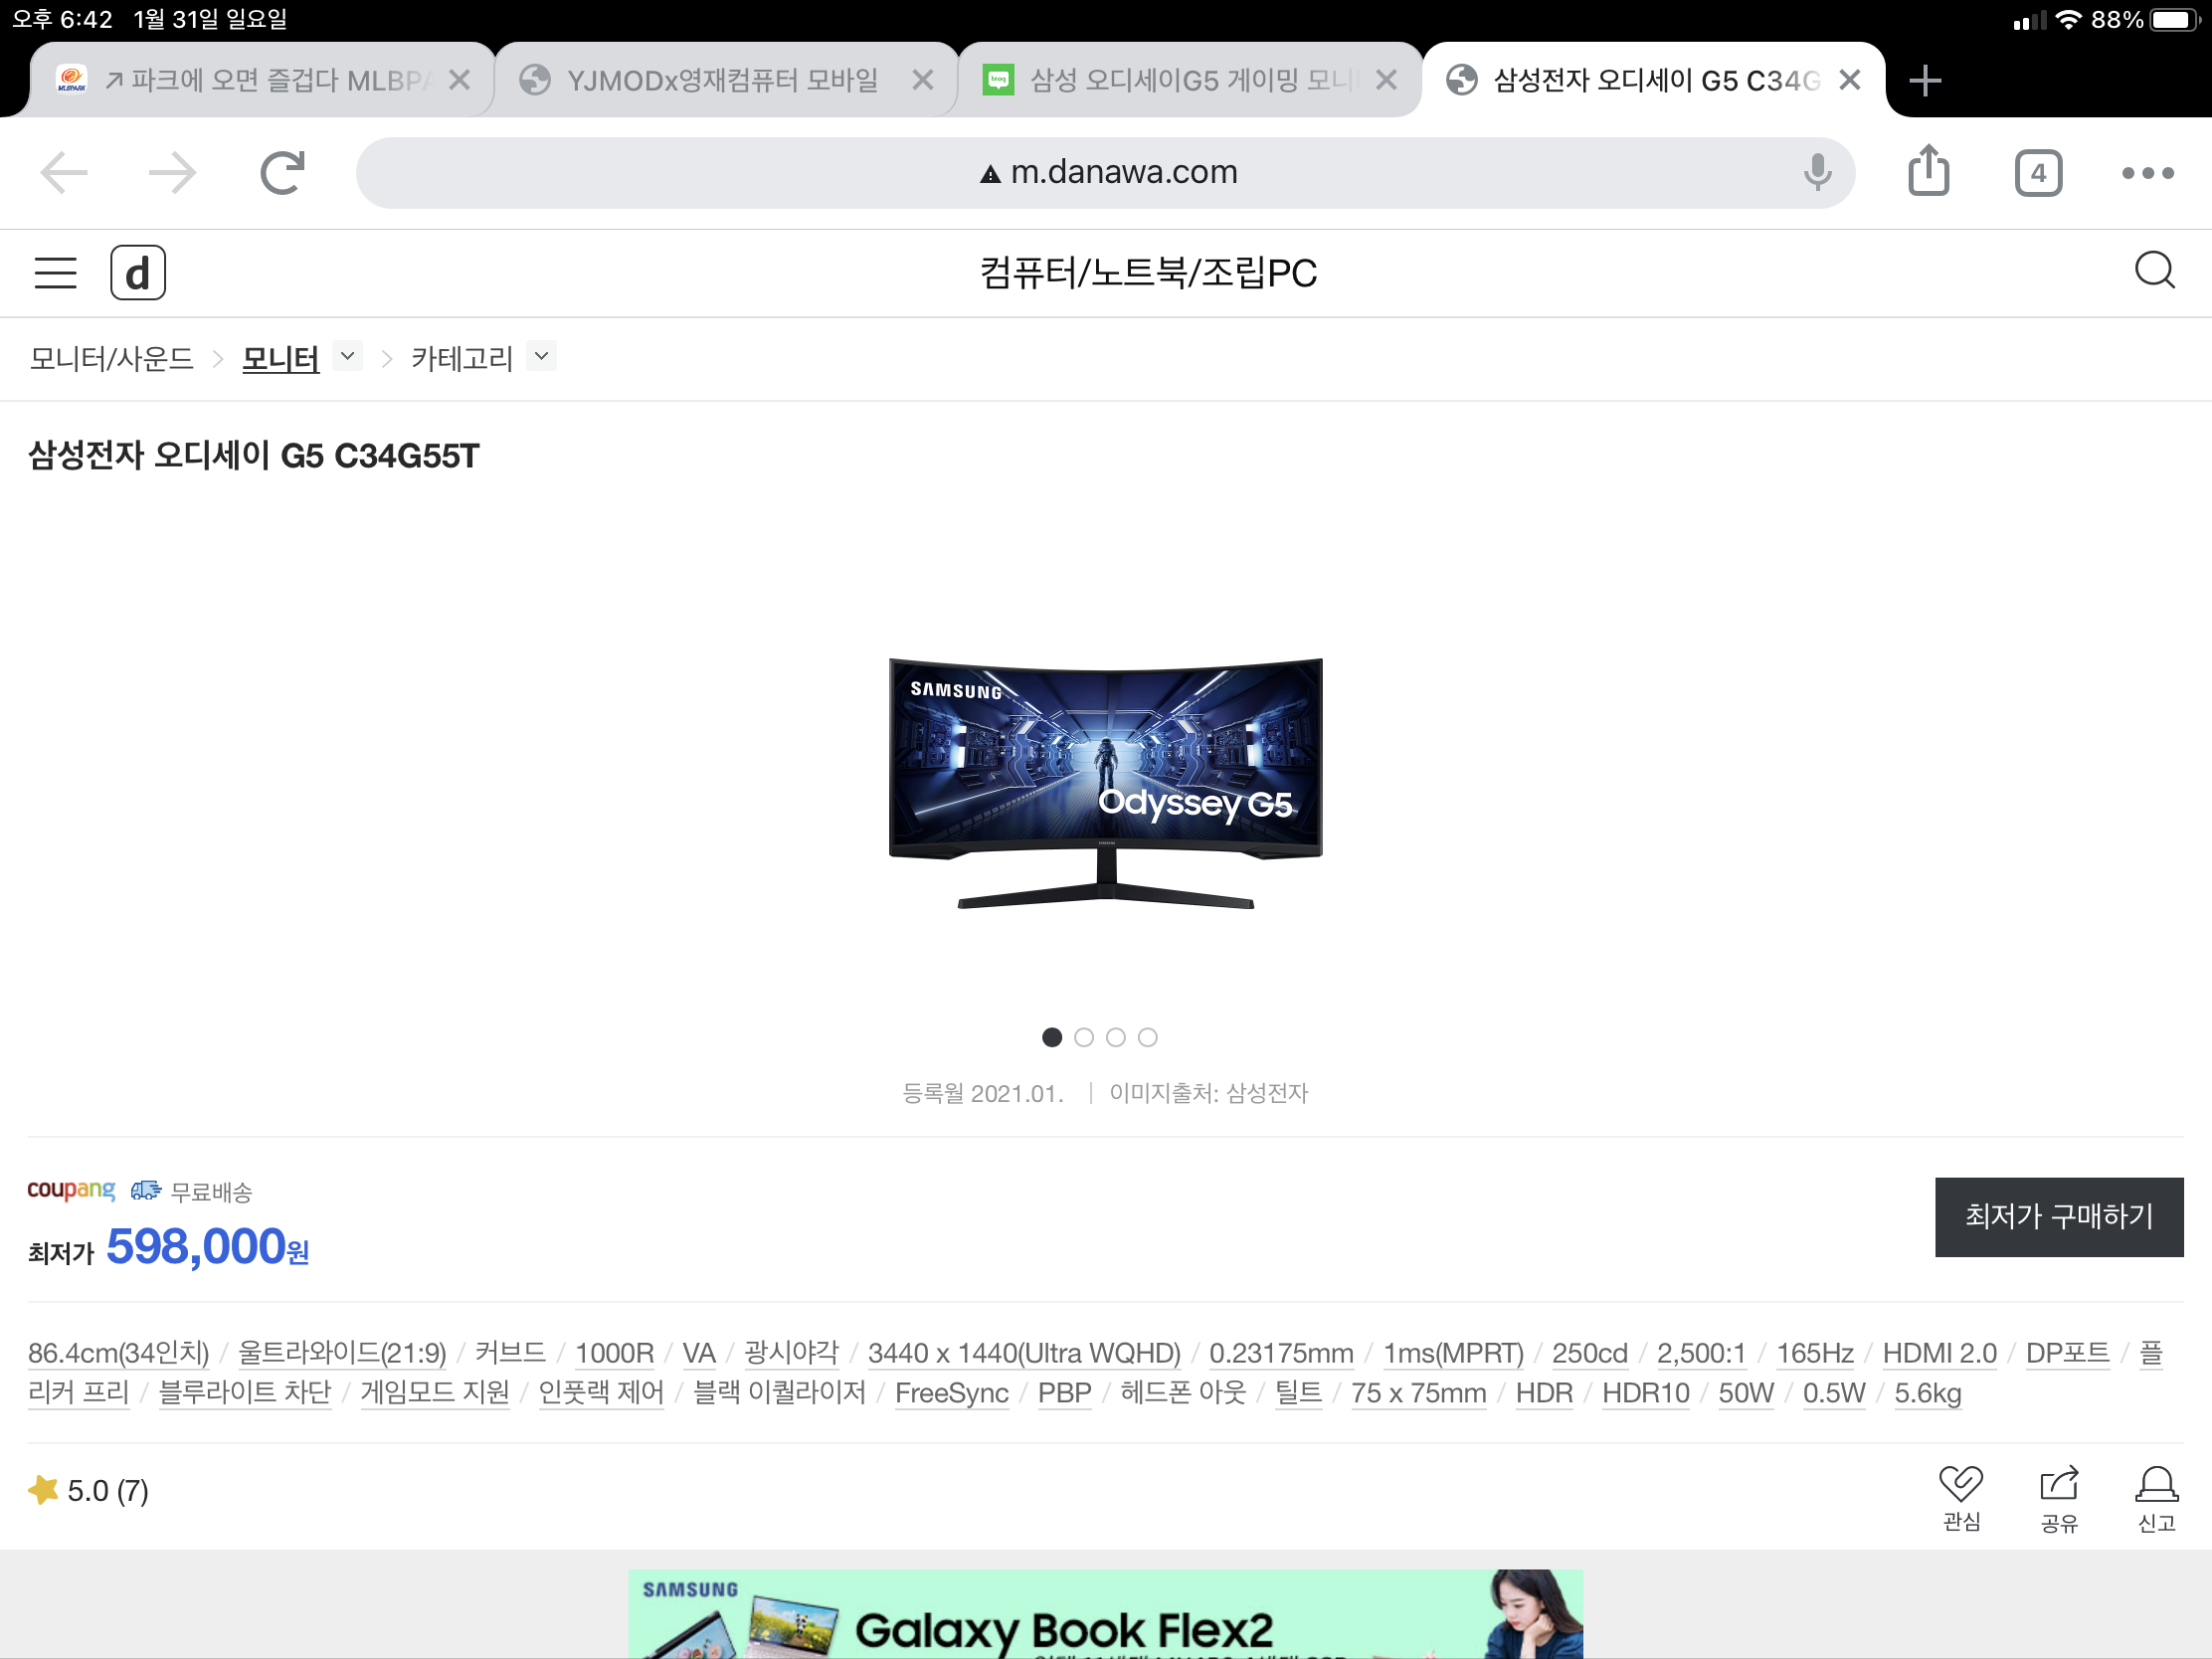Show the third product image dot
The image size is (2212, 1659).
coord(1115,1037)
